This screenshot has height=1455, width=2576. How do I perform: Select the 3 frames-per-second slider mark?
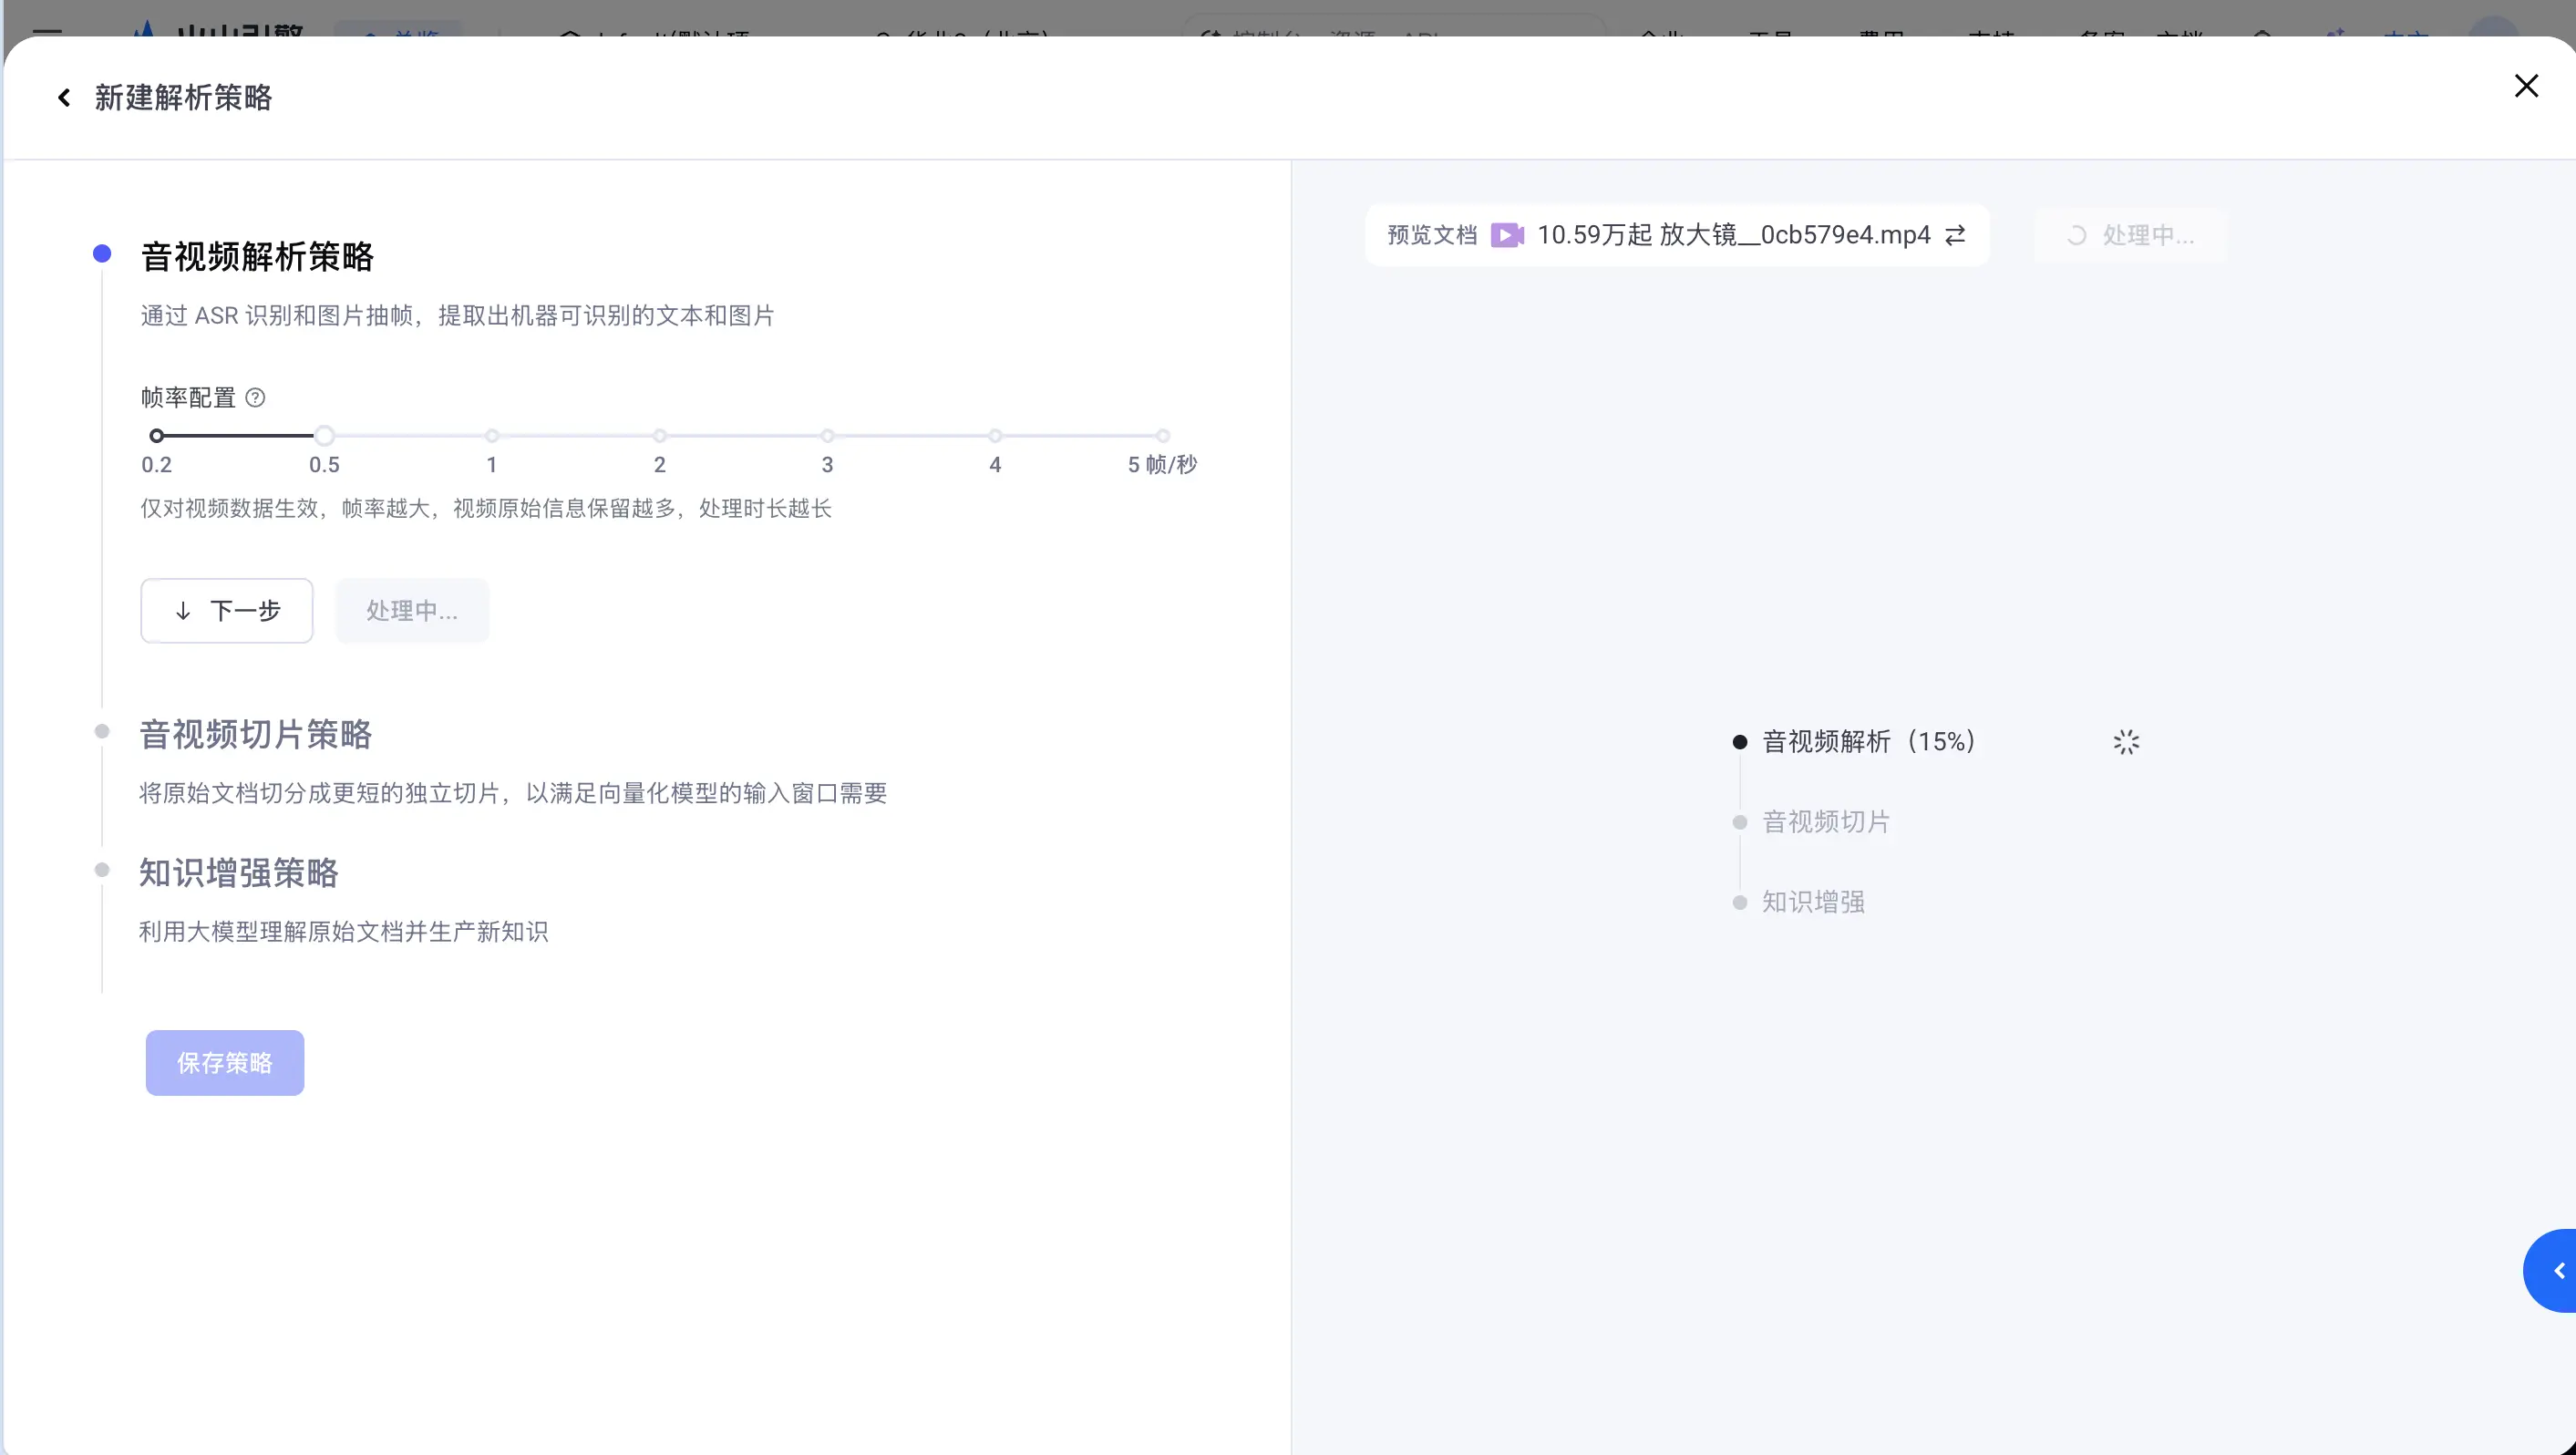click(827, 436)
